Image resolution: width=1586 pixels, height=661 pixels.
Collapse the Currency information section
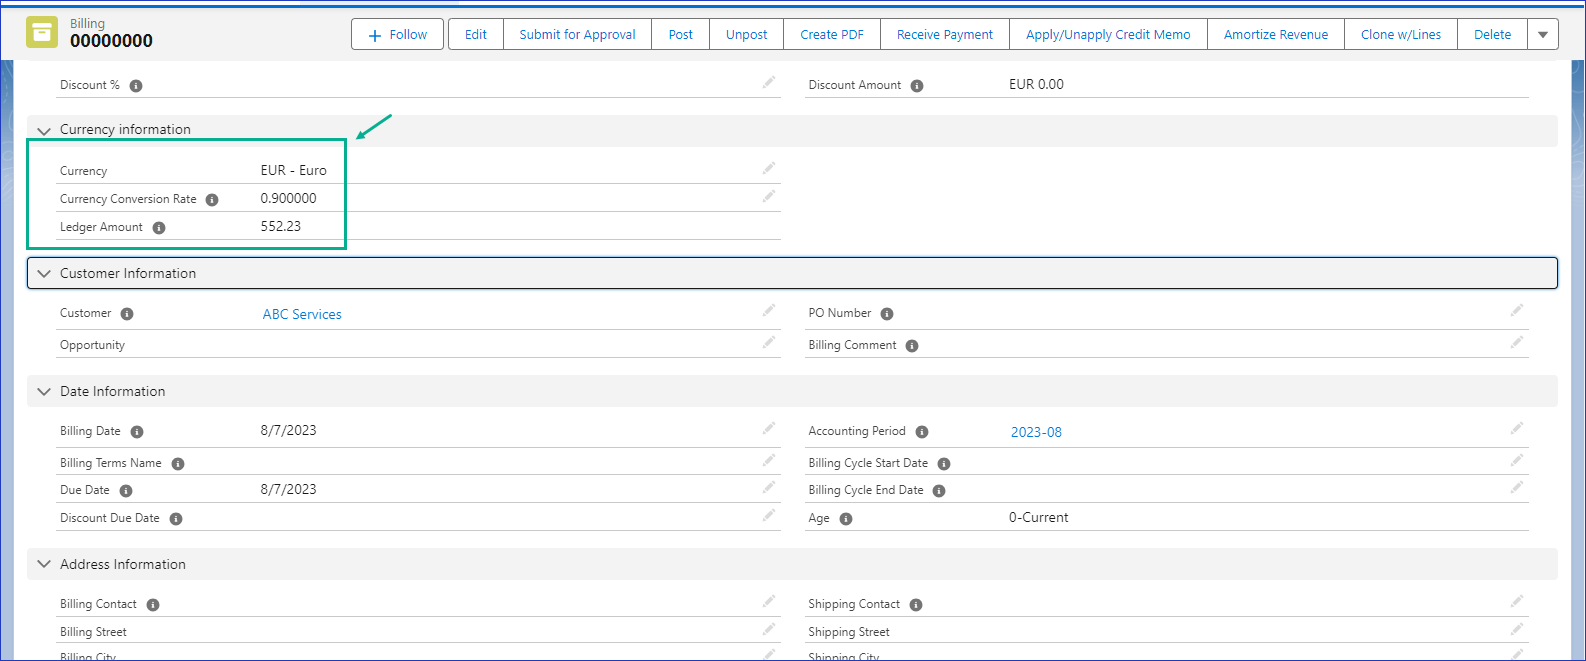coord(44,130)
